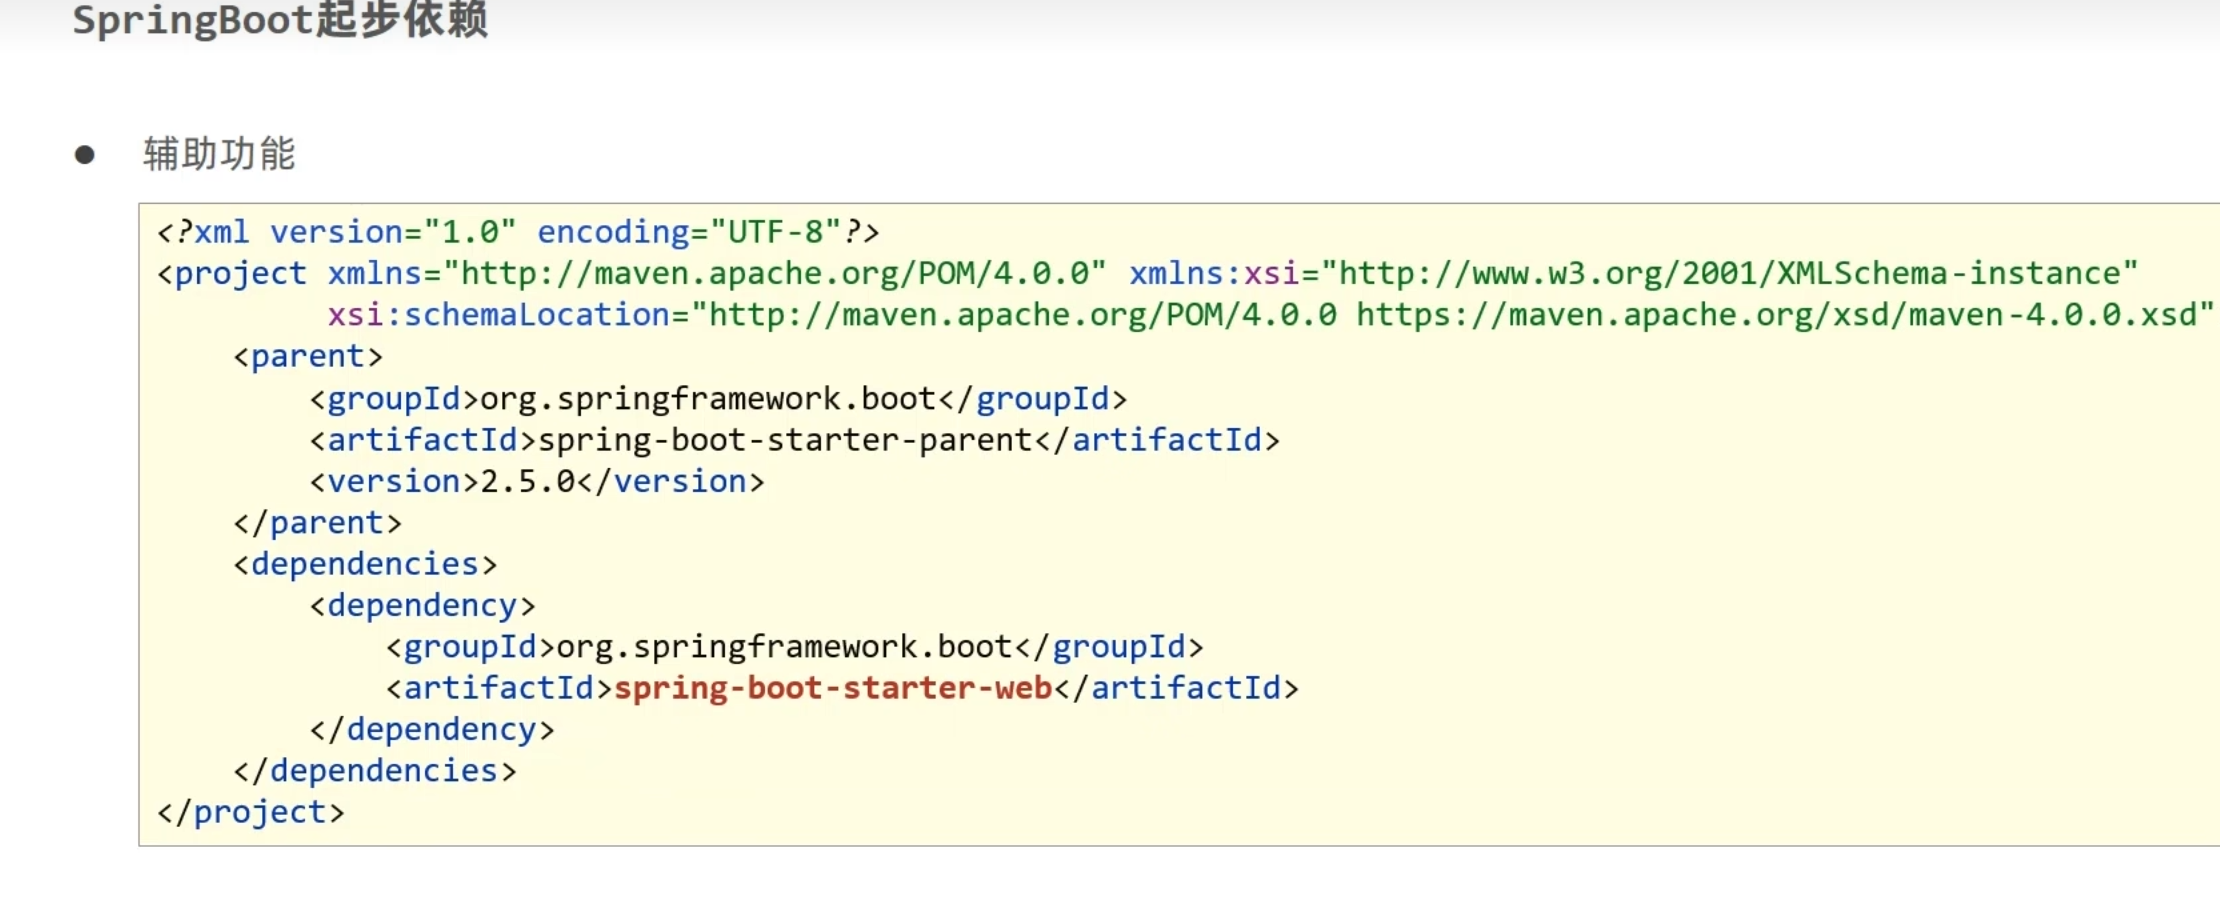Select the red text "spring-boot-starter-web"
Screen dimensions: 2220x908
tap(833, 688)
